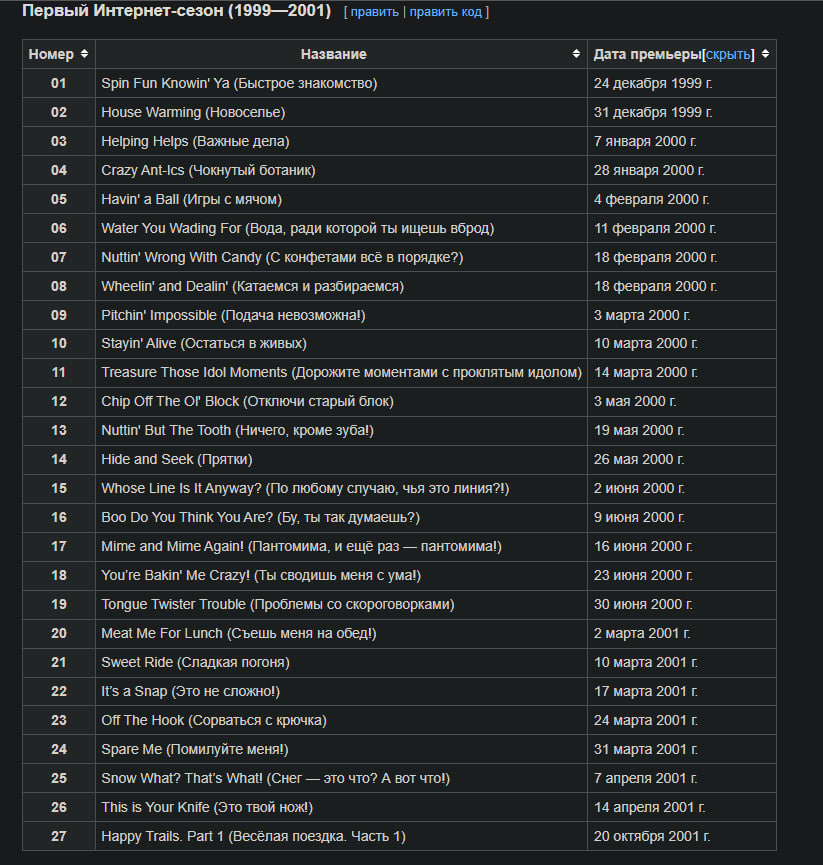823x865 pixels.
Task: Select the 'Meat Me For Lunch' title cell
Action: [341, 633]
